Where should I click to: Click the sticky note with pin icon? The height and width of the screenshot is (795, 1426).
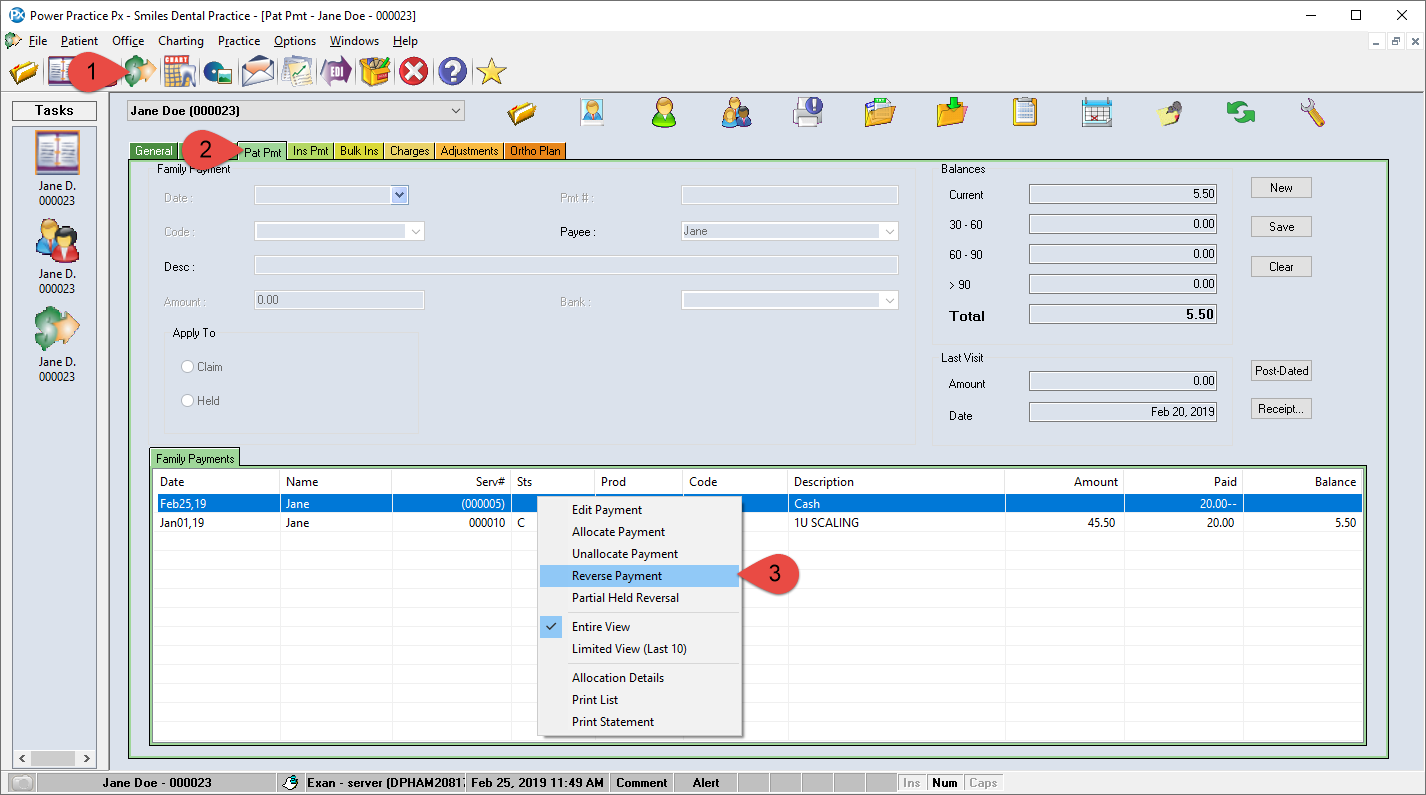(x=1169, y=112)
